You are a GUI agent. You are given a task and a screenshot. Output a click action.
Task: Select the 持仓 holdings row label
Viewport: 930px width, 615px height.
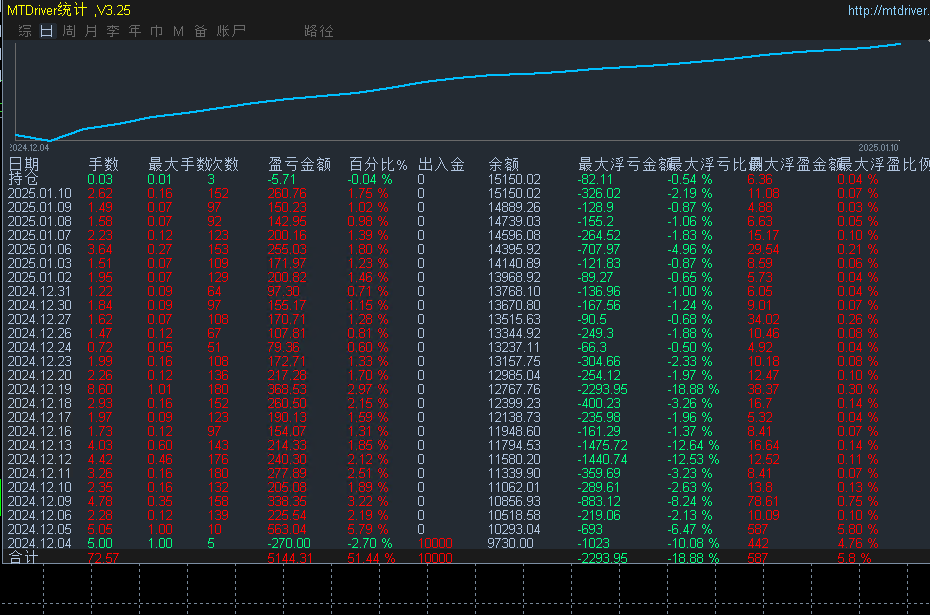(25, 179)
